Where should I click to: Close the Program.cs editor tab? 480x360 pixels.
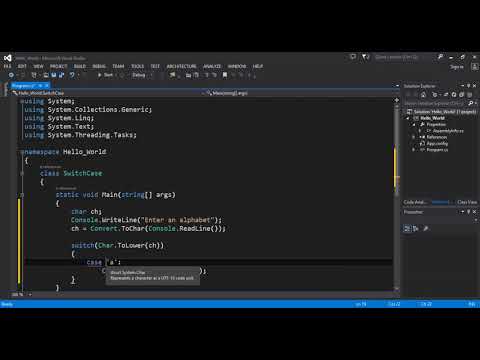pos(47,86)
